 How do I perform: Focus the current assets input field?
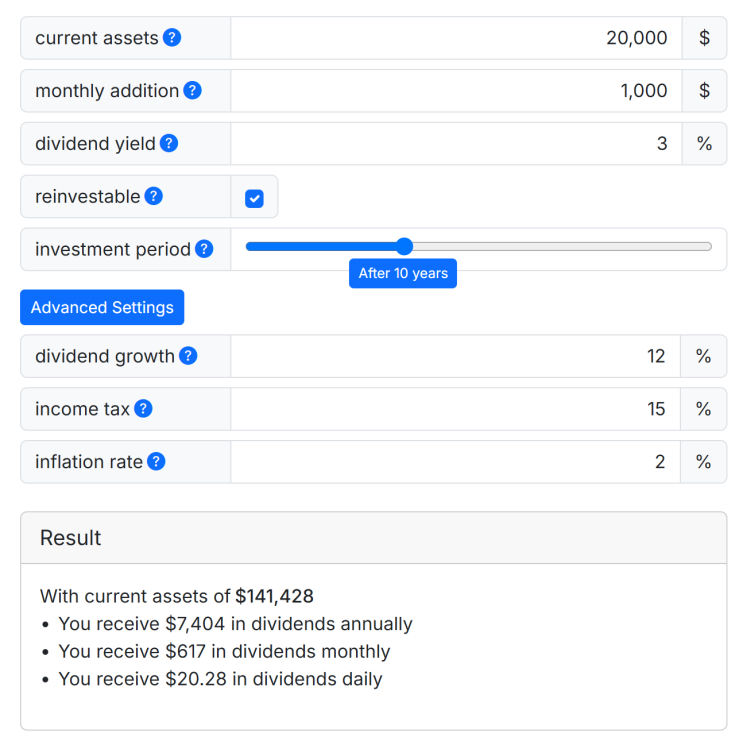point(456,38)
